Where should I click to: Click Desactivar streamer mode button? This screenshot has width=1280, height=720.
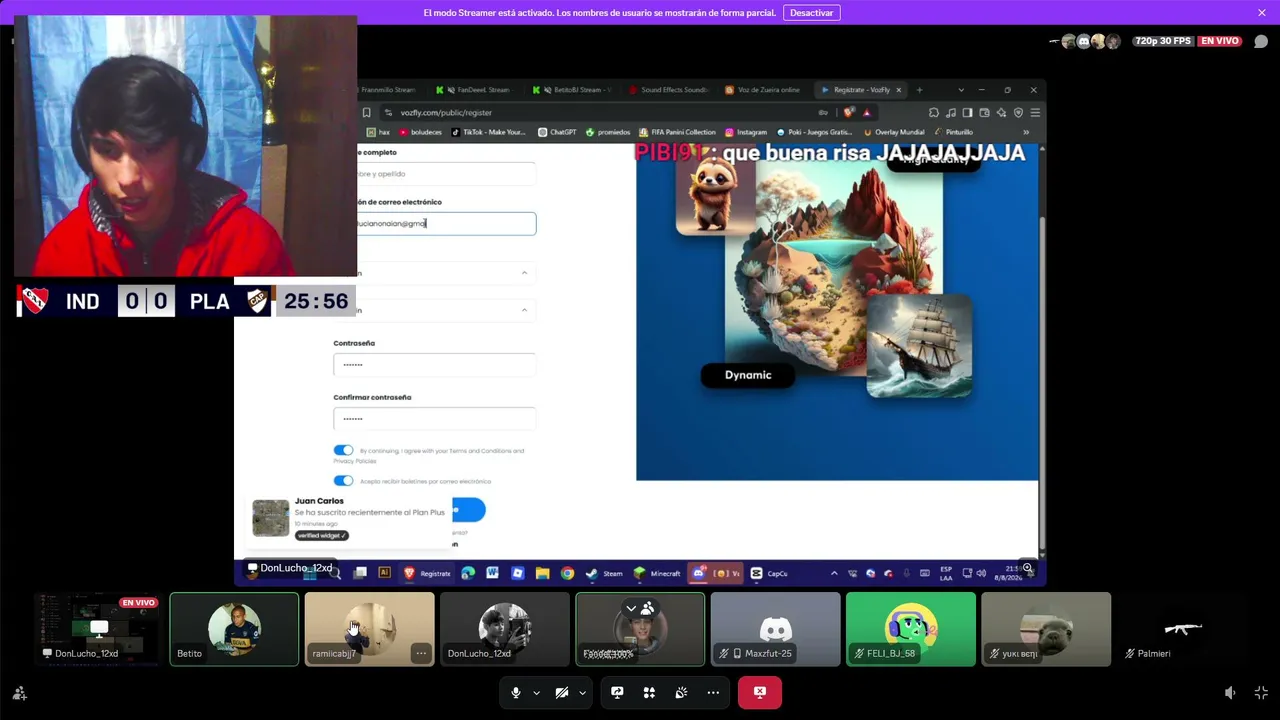click(x=812, y=13)
